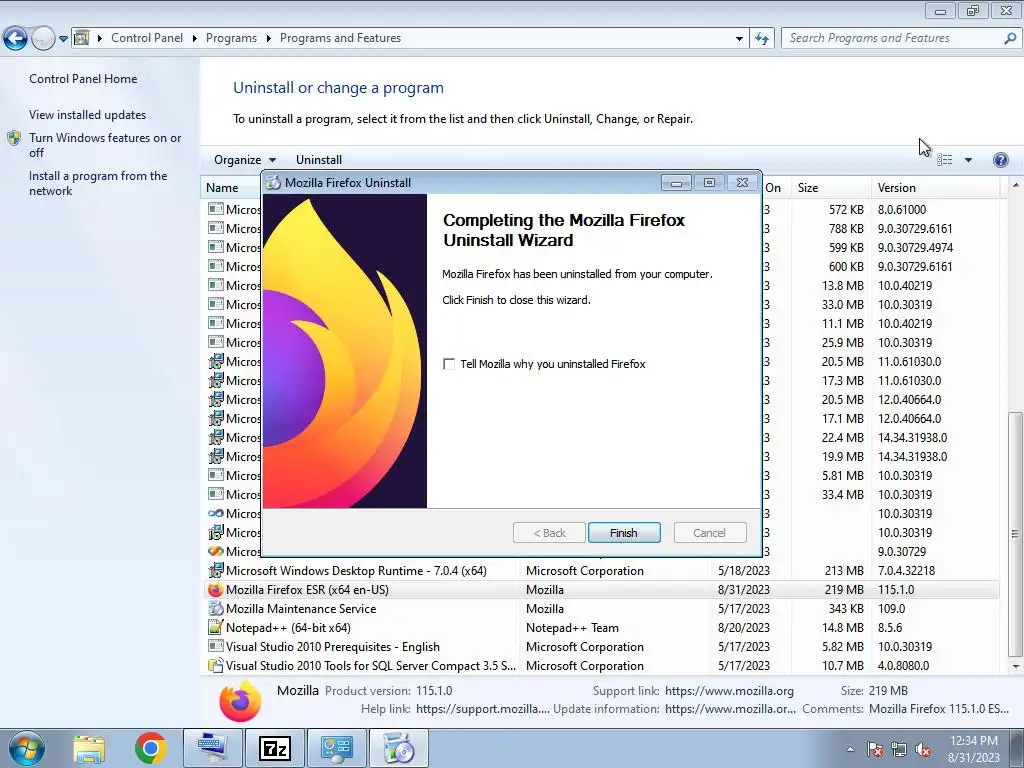Click the update information mozilla link
1024x768 pixels.
tap(730, 709)
